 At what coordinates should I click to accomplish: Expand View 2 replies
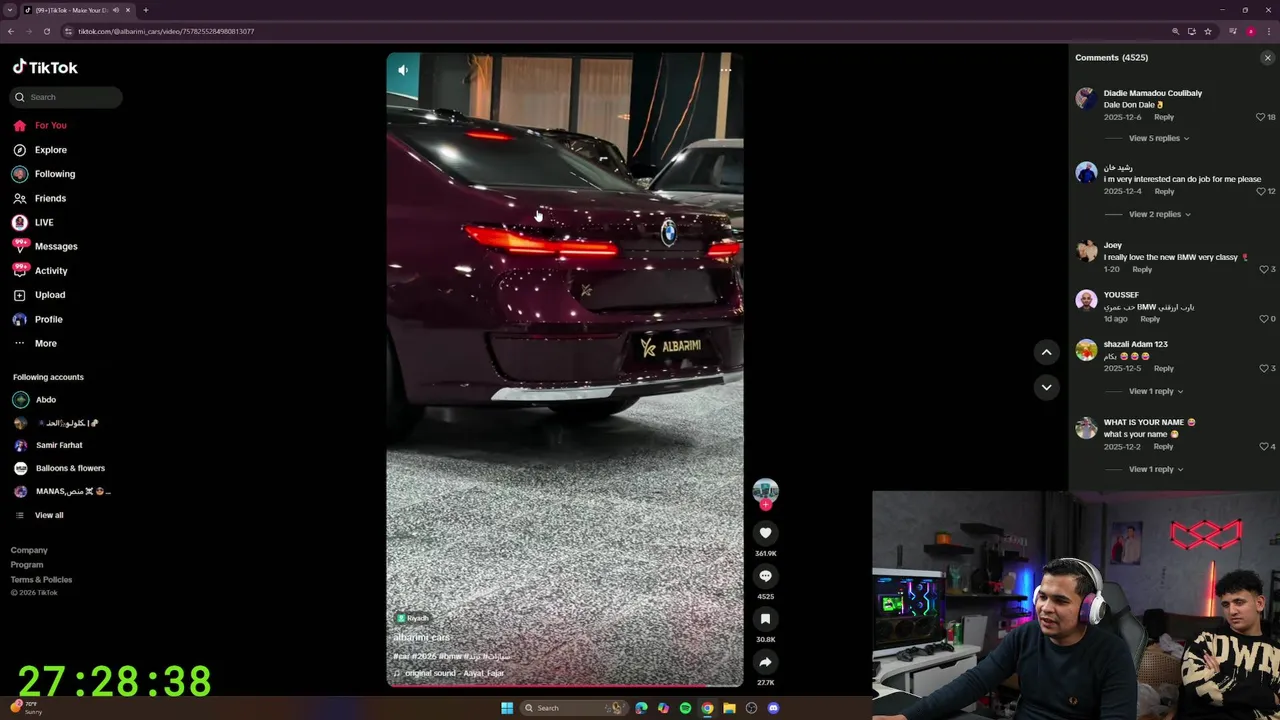tap(1159, 214)
